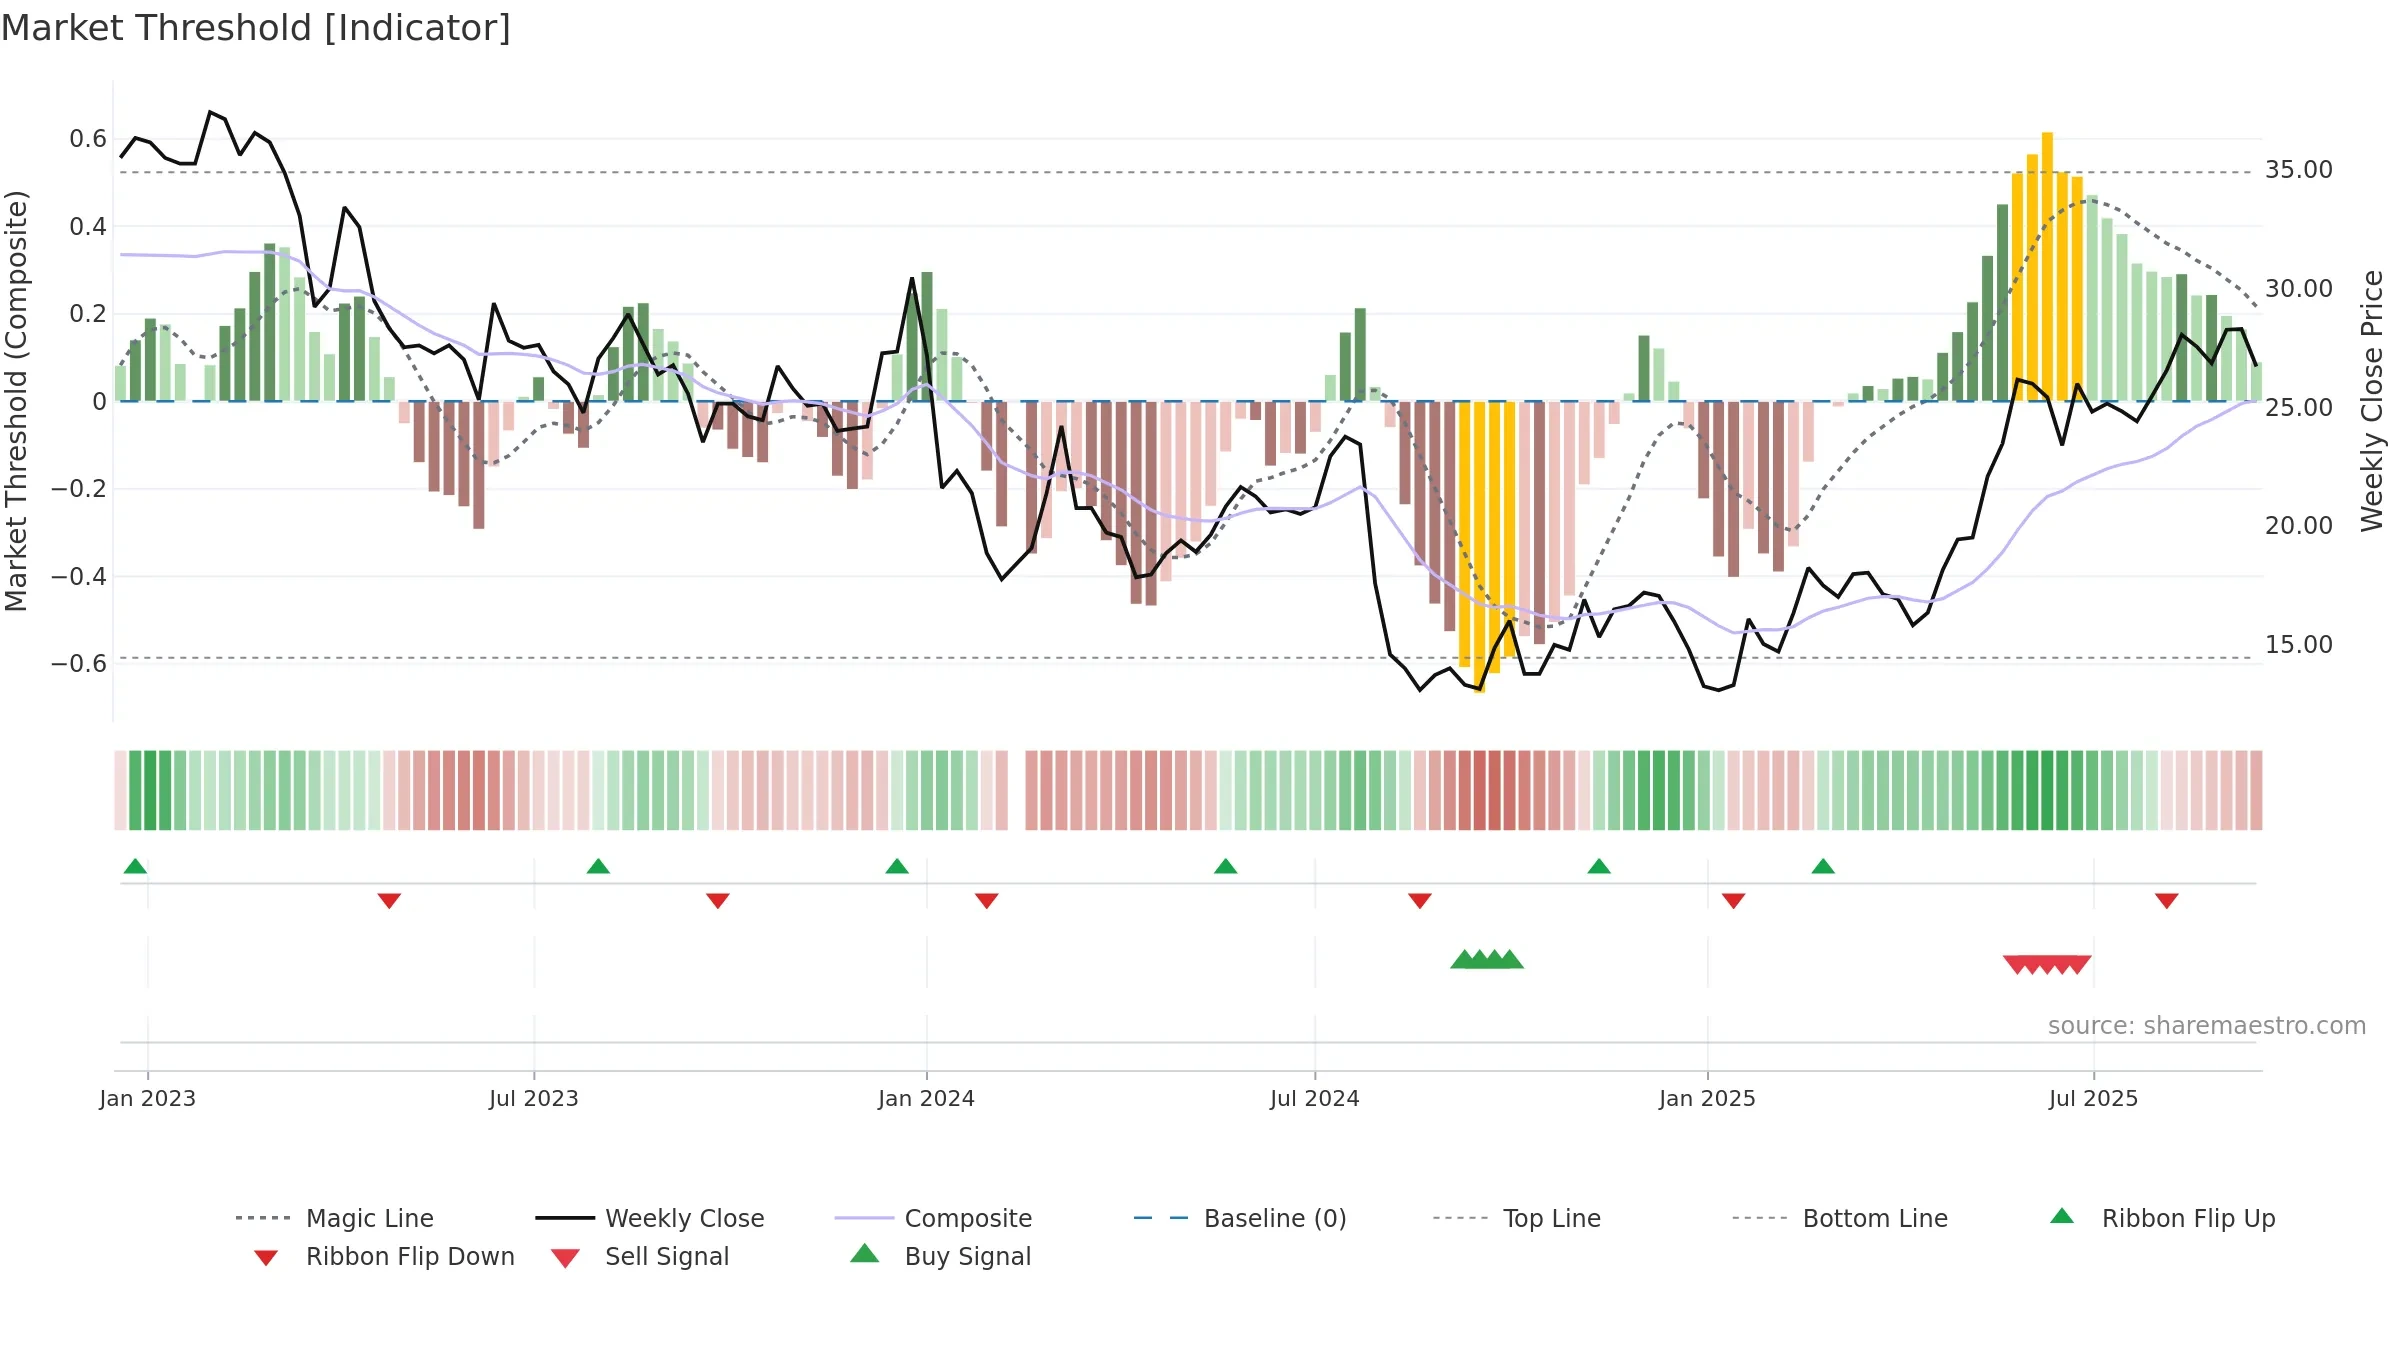This screenshot has width=2400, height=1350.
Task: Click the Ribbon Flip Down marker right after Jan 2024
Action: (x=986, y=901)
